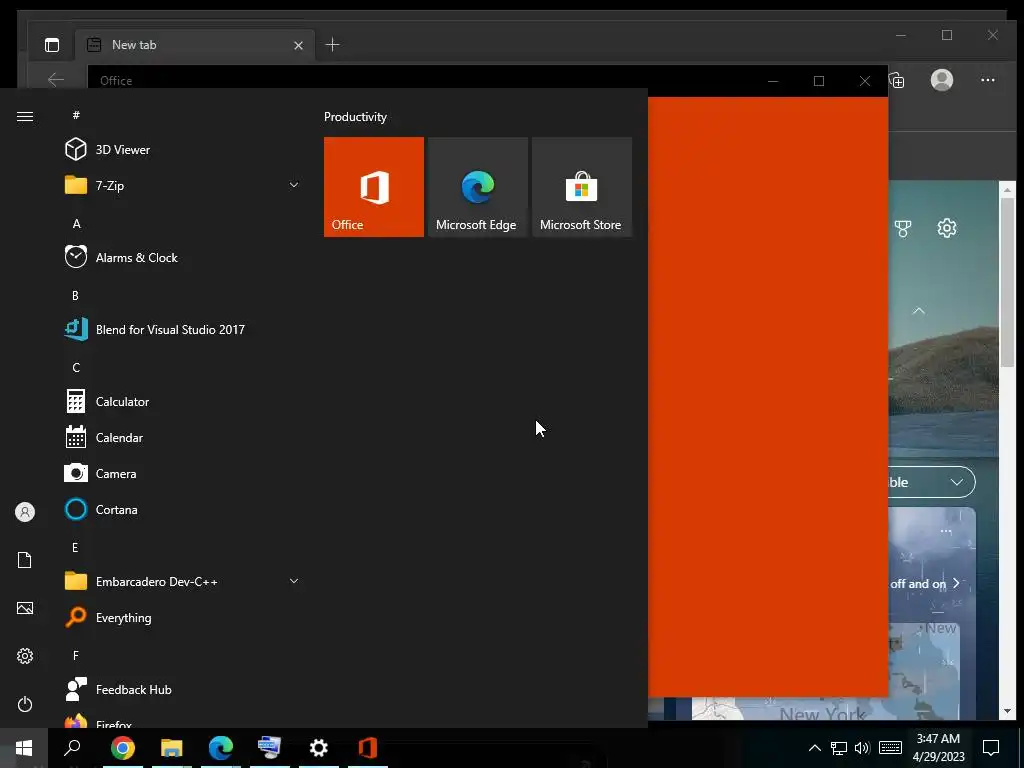Image resolution: width=1024 pixels, height=768 pixels.
Task: Add a new tab in Edge
Action: [x=332, y=44]
